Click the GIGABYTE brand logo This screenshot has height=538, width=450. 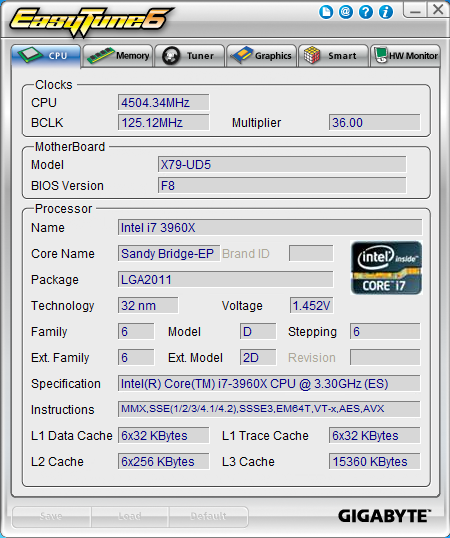[384, 516]
